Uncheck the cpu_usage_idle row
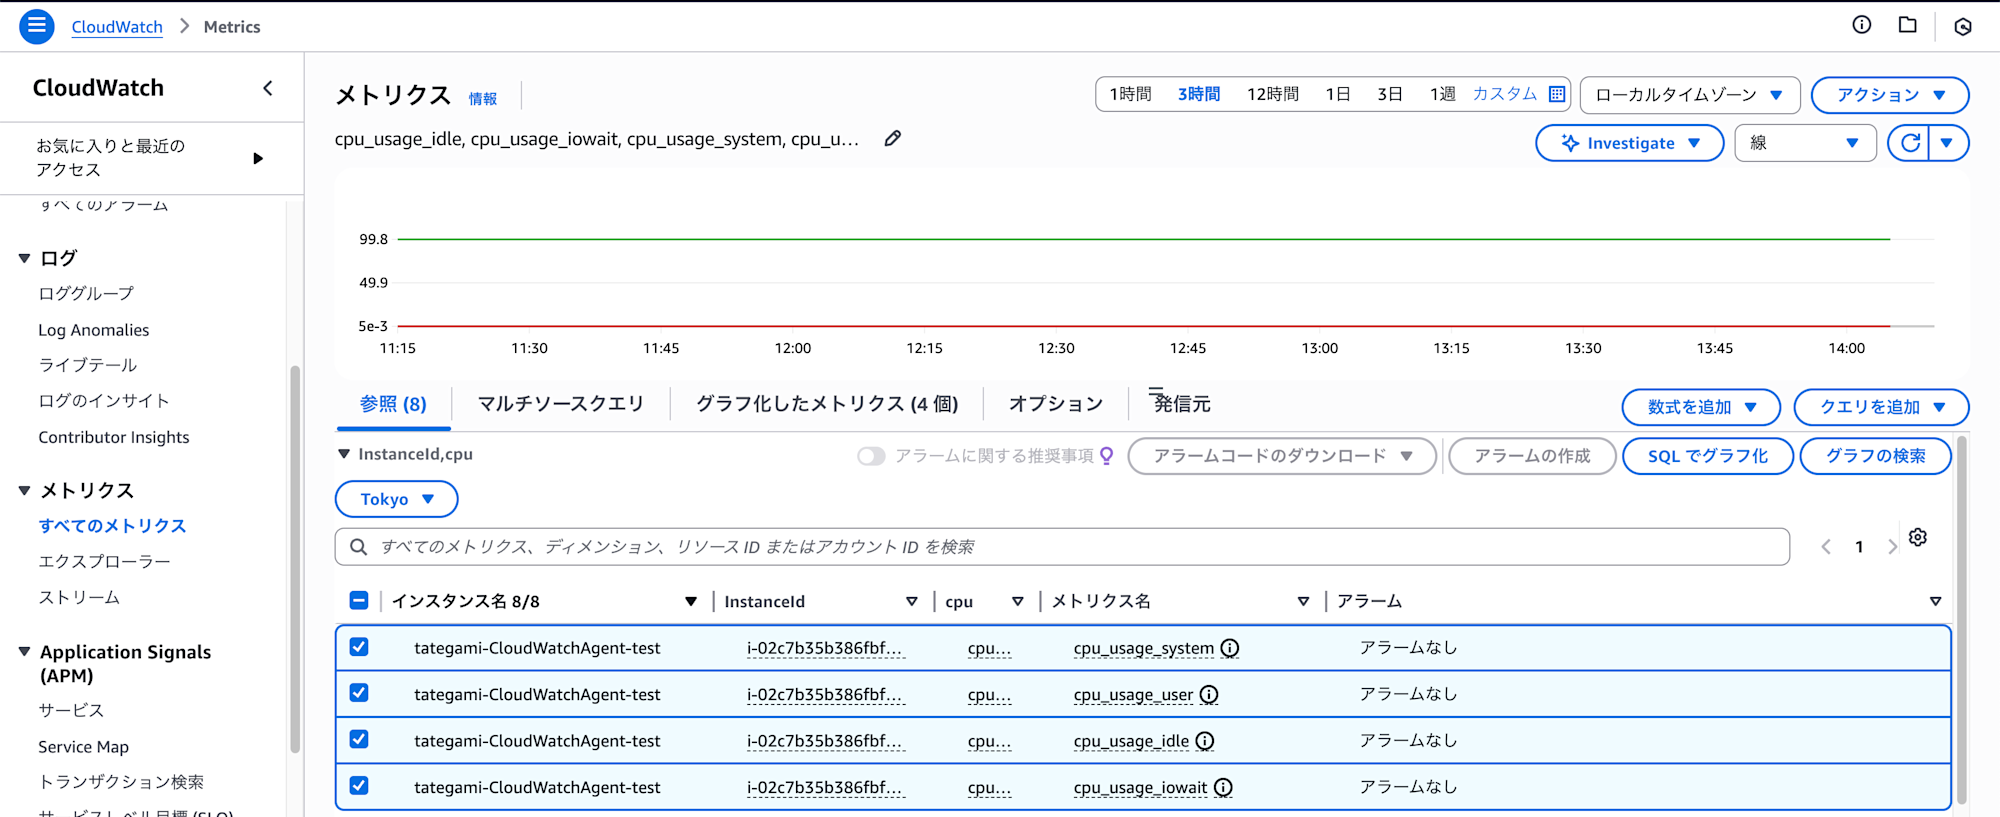The height and width of the screenshot is (817, 2000). tap(359, 739)
